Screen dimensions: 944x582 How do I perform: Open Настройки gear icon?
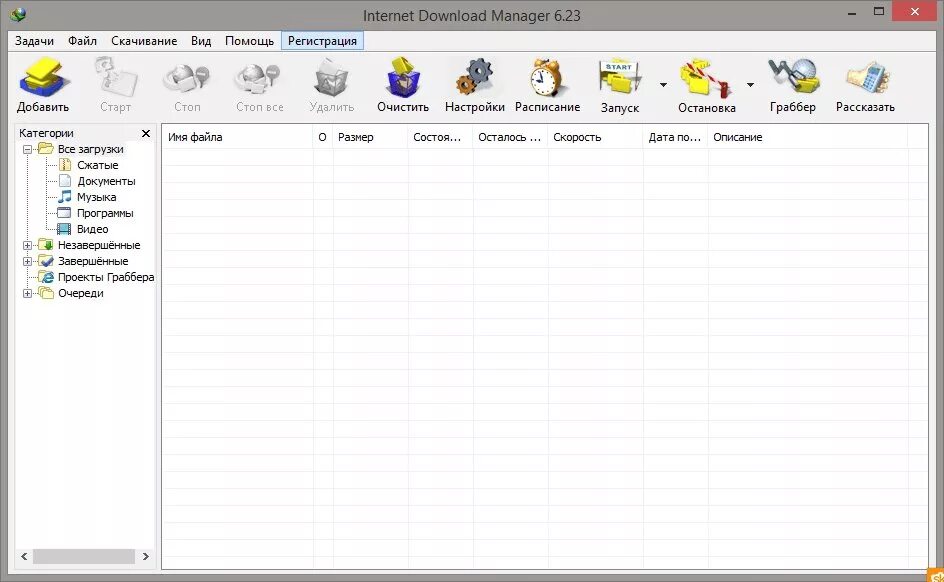click(474, 77)
